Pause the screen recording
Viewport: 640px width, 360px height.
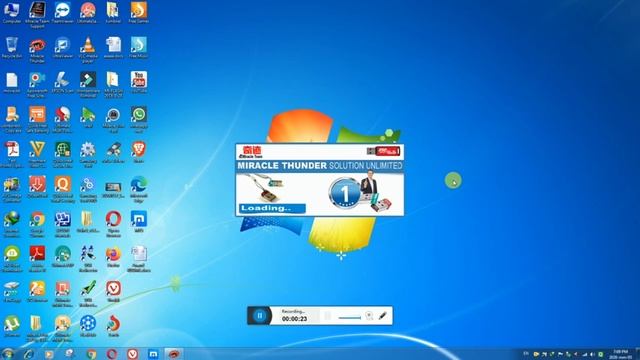click(x=260, y=316)
